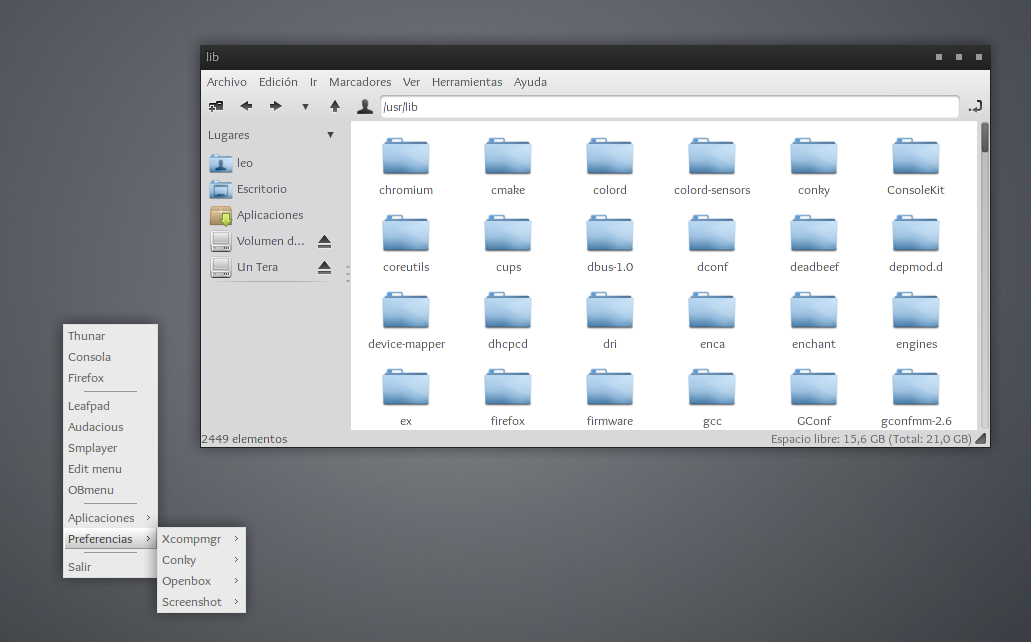Viewport: 1031px width, 642px height.
Task: Expand the Screenshot submenu
Action: point(201,602)
